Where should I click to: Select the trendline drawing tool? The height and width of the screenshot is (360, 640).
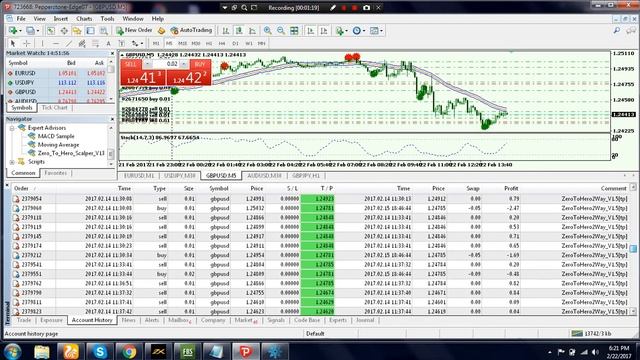[69, 43]
